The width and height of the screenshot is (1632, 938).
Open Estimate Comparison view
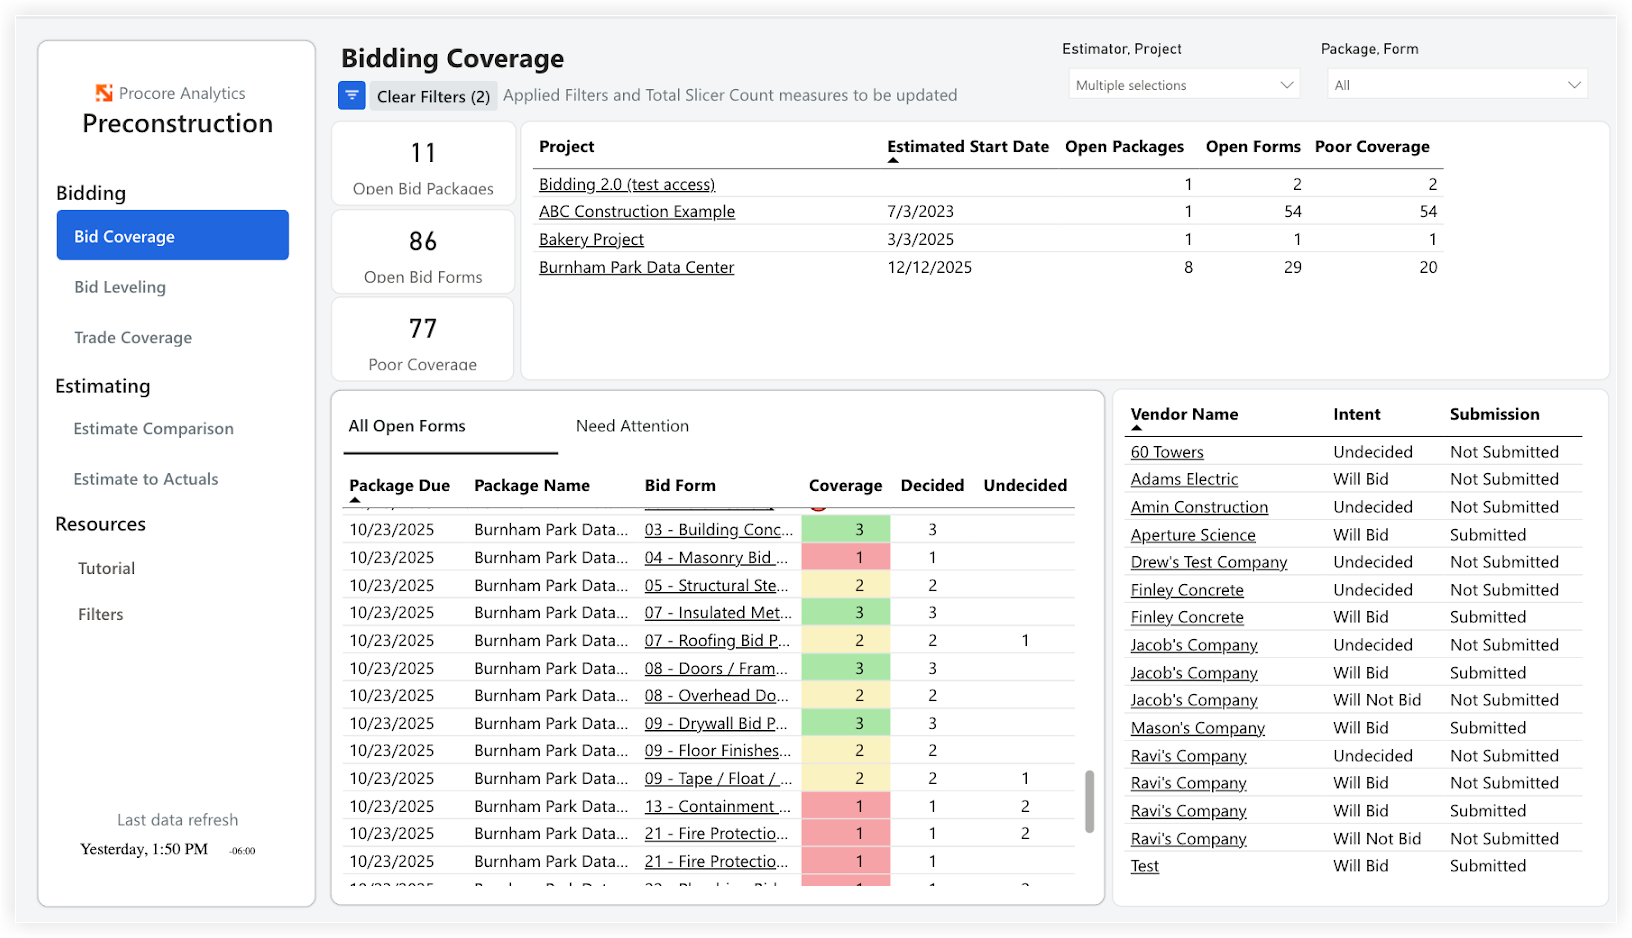point(153,428)
